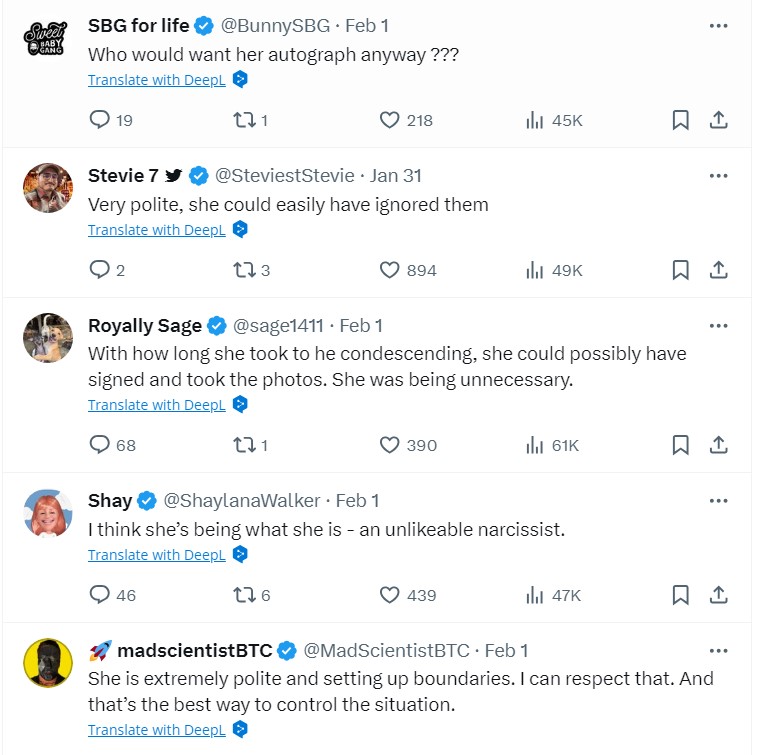Bookmark the Stevie 7 tweet
This screenshot has width=770, height=755.
[680, 270]
